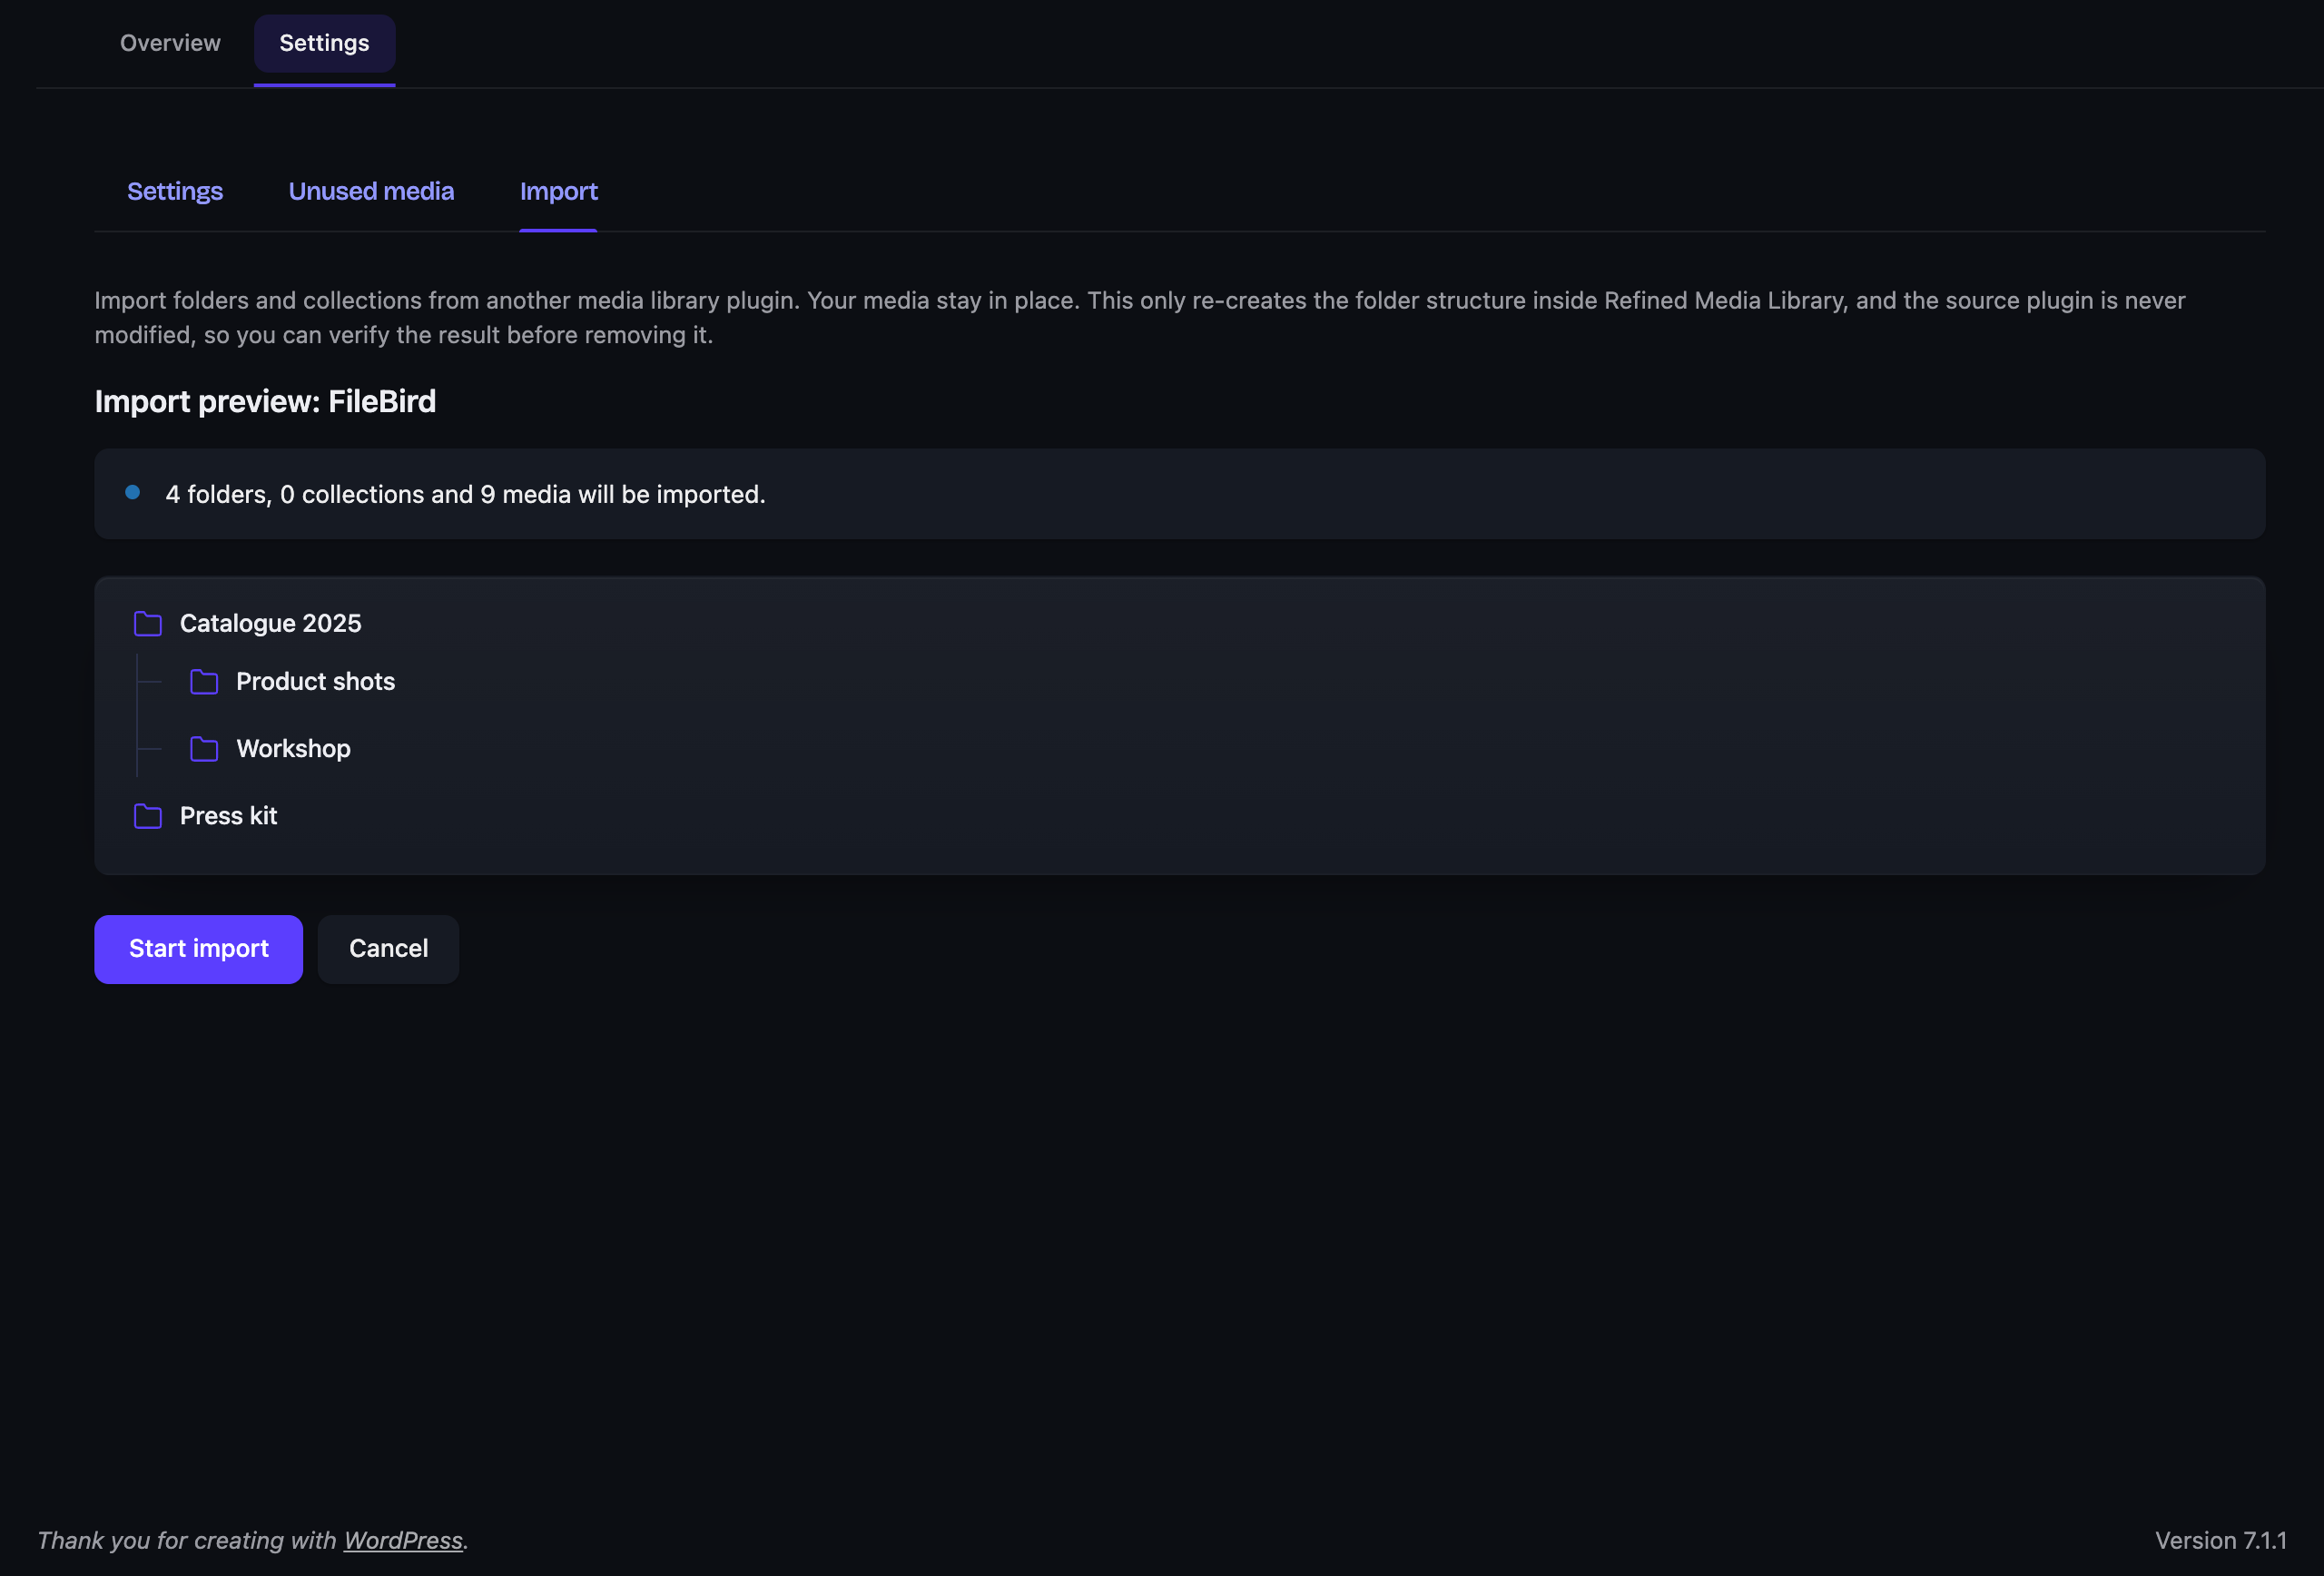Select the Workshop folder label
Viewport: 2324px width, 1576px height.
pyautogui.click(x=294, y=749)
